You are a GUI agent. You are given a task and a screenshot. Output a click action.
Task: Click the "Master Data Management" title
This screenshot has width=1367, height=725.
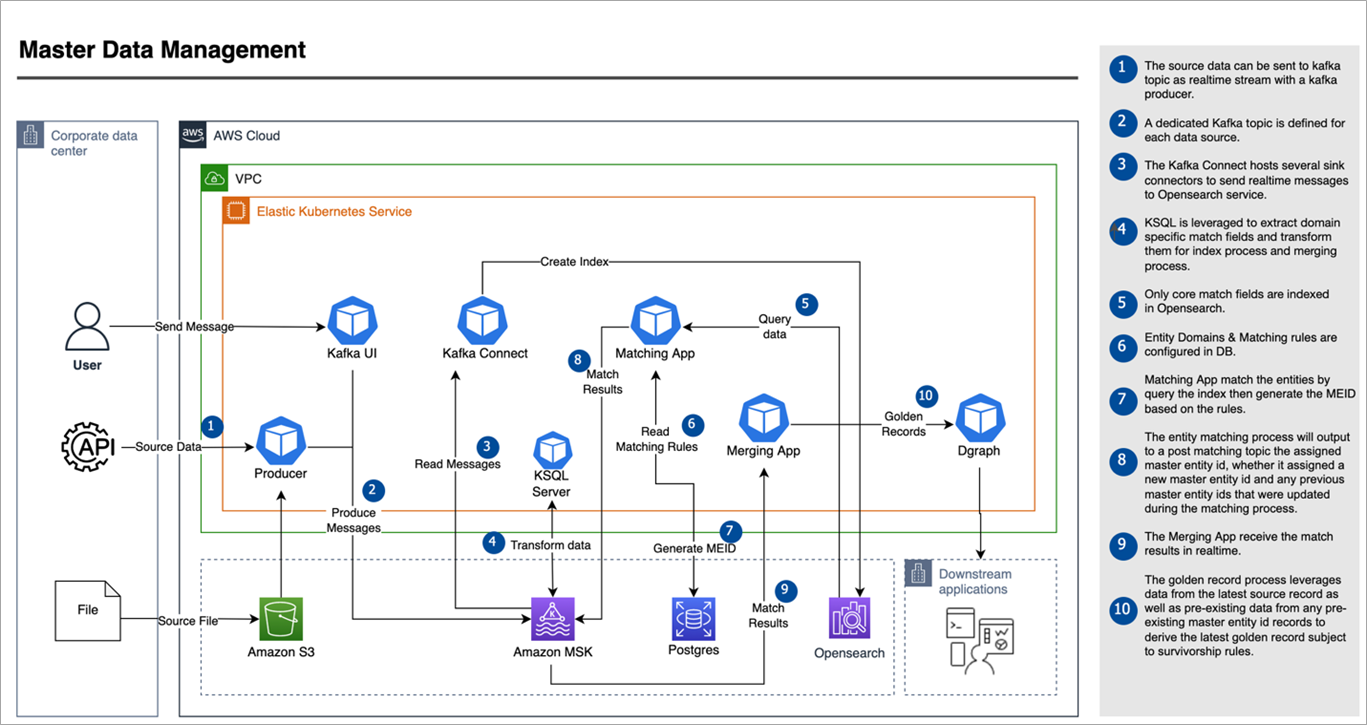click(163, 49)
